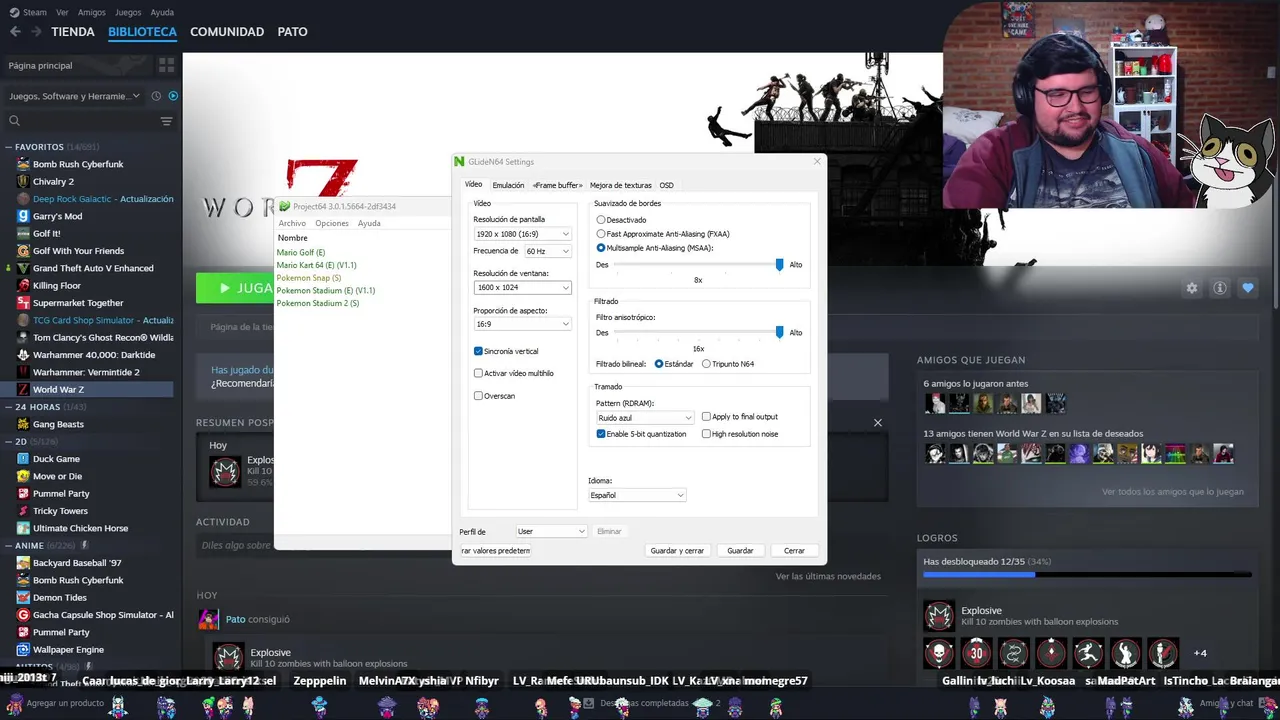Click the Killing Floor game icon
The image size is (1280, 720).
(x=23, y=285)
